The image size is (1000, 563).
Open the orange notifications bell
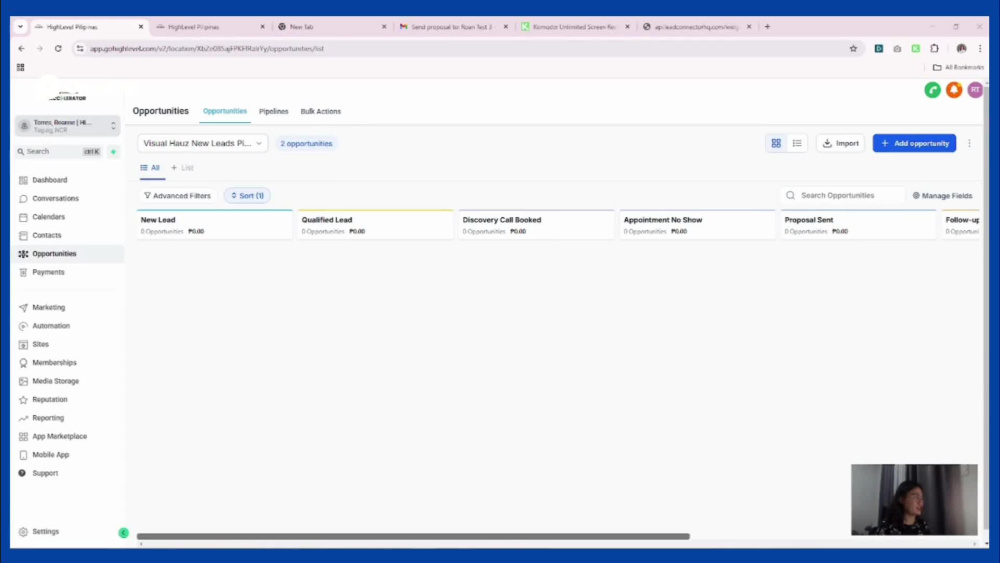click(x=954, y=90)
